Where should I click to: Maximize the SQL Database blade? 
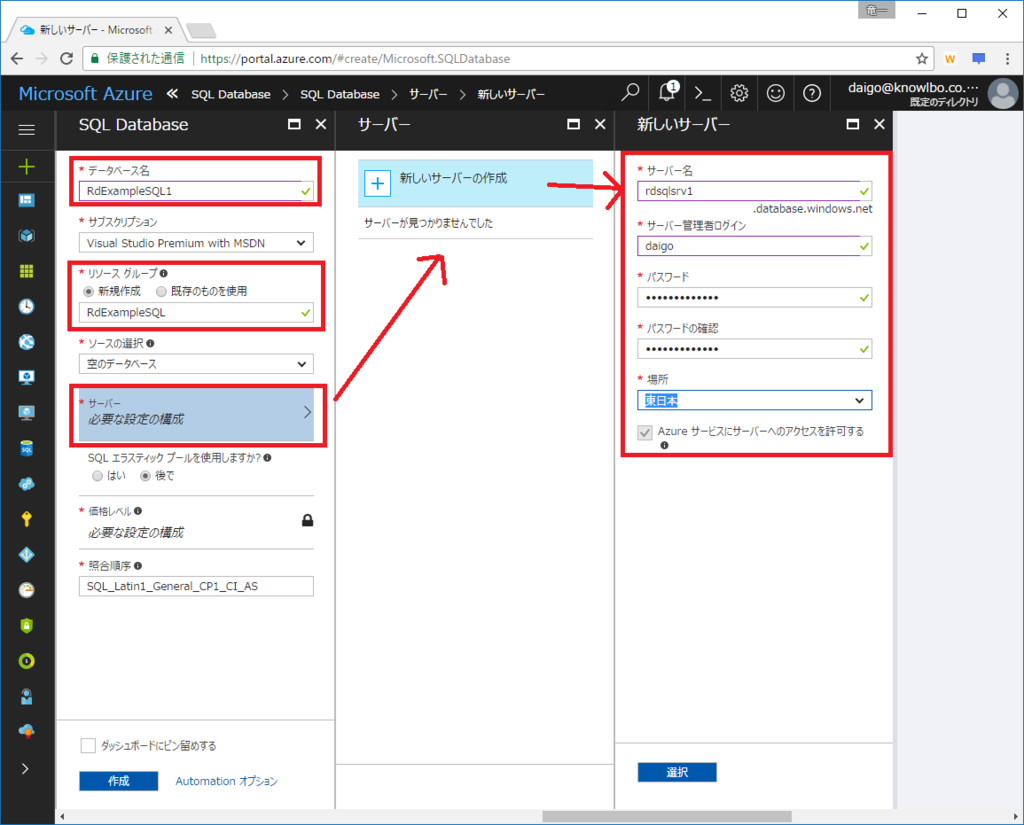point(295,124)
